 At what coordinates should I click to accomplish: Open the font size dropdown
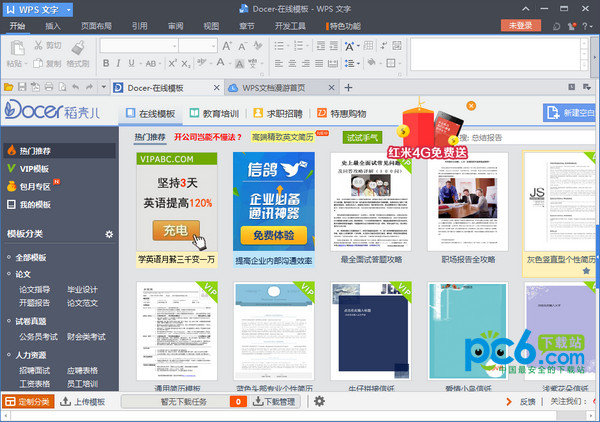214,46
